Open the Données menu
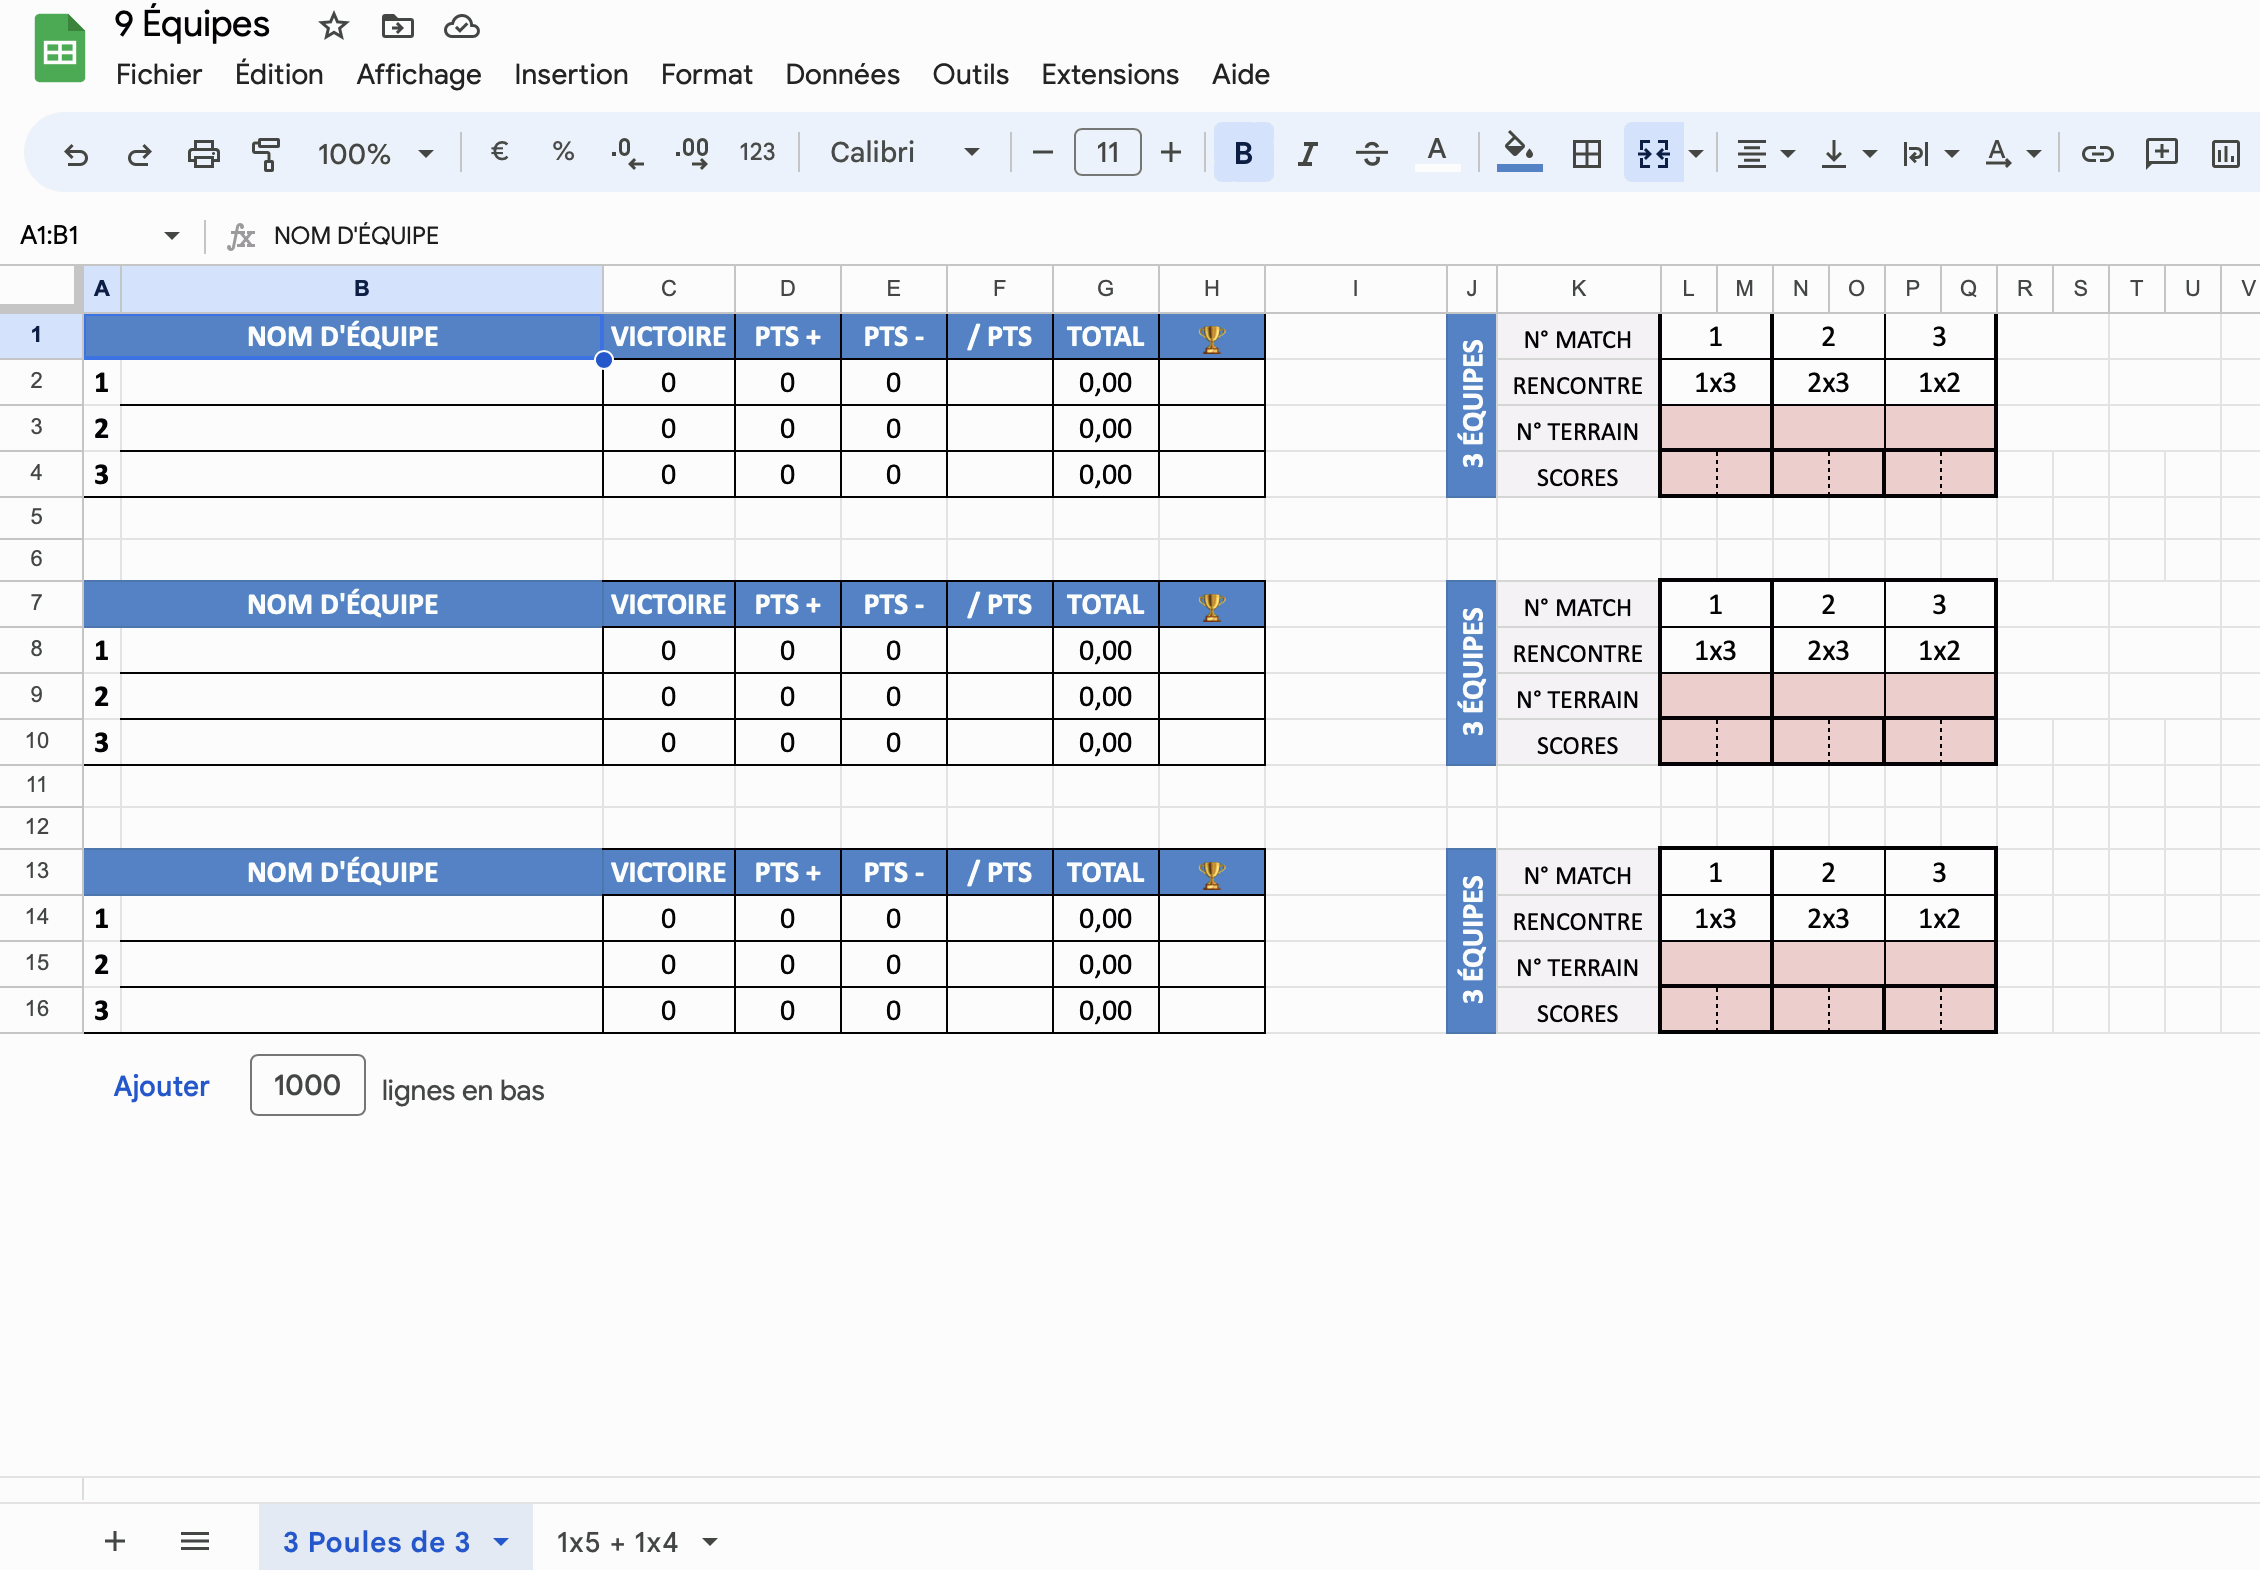 point(841,74)
